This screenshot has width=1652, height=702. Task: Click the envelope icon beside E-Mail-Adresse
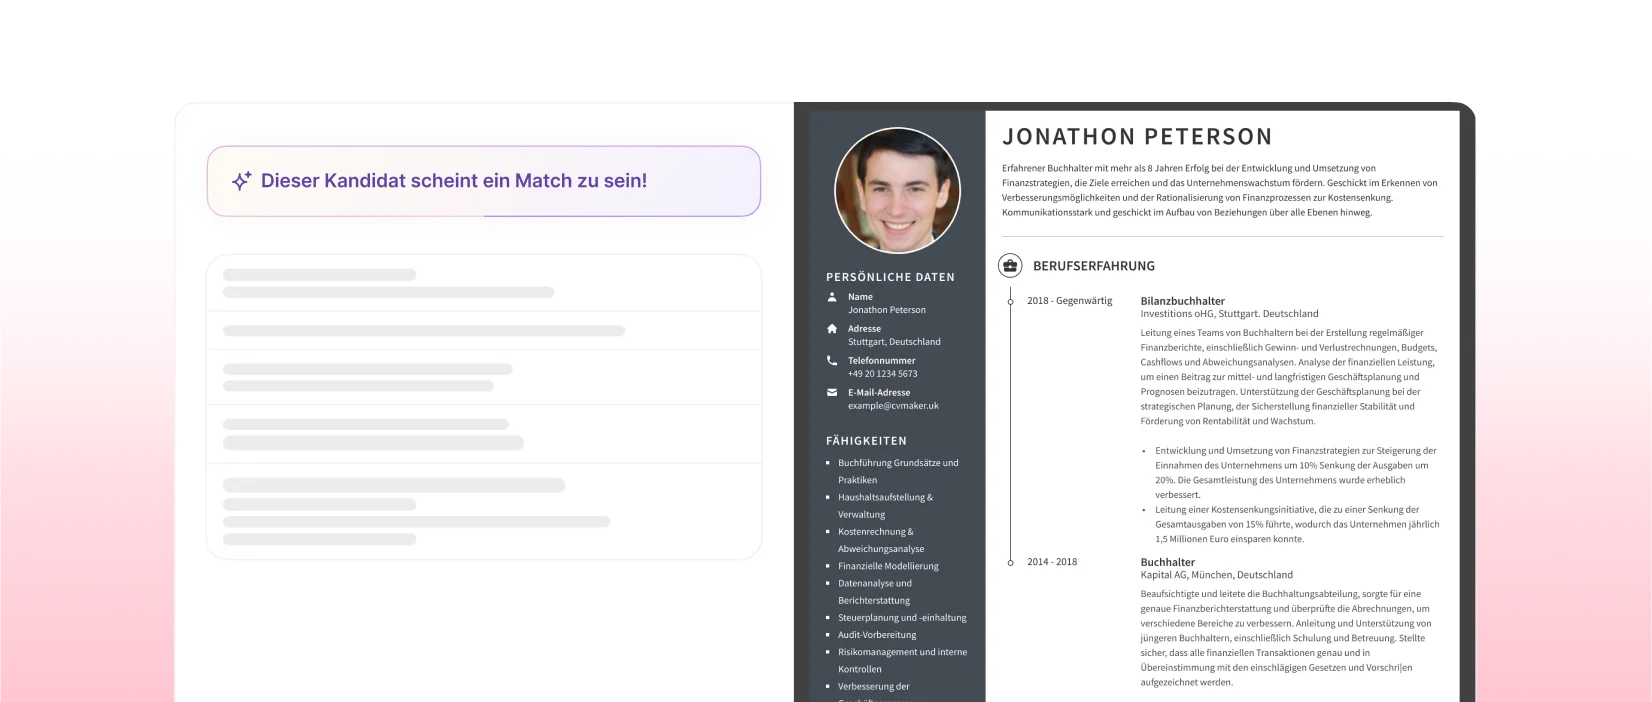[x=832, y=392]
